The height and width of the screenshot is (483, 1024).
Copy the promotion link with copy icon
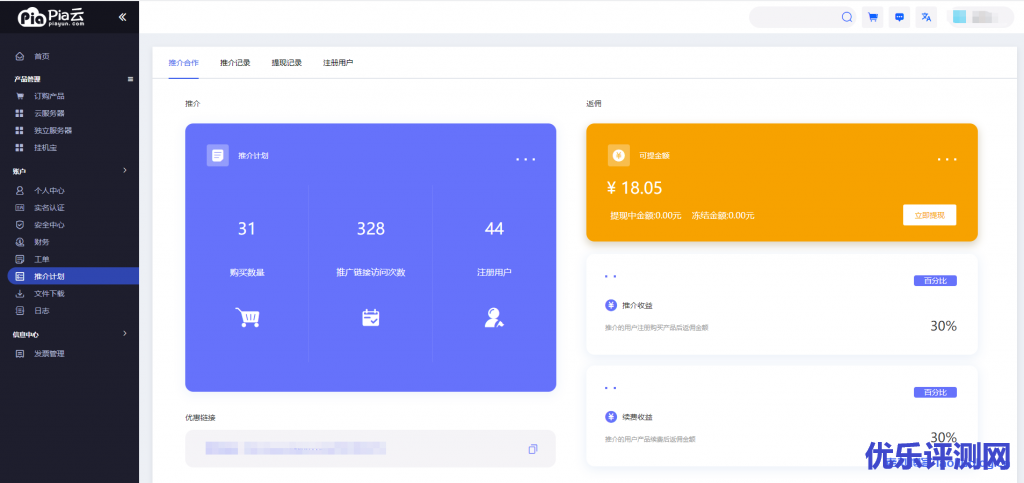(533, 449)
